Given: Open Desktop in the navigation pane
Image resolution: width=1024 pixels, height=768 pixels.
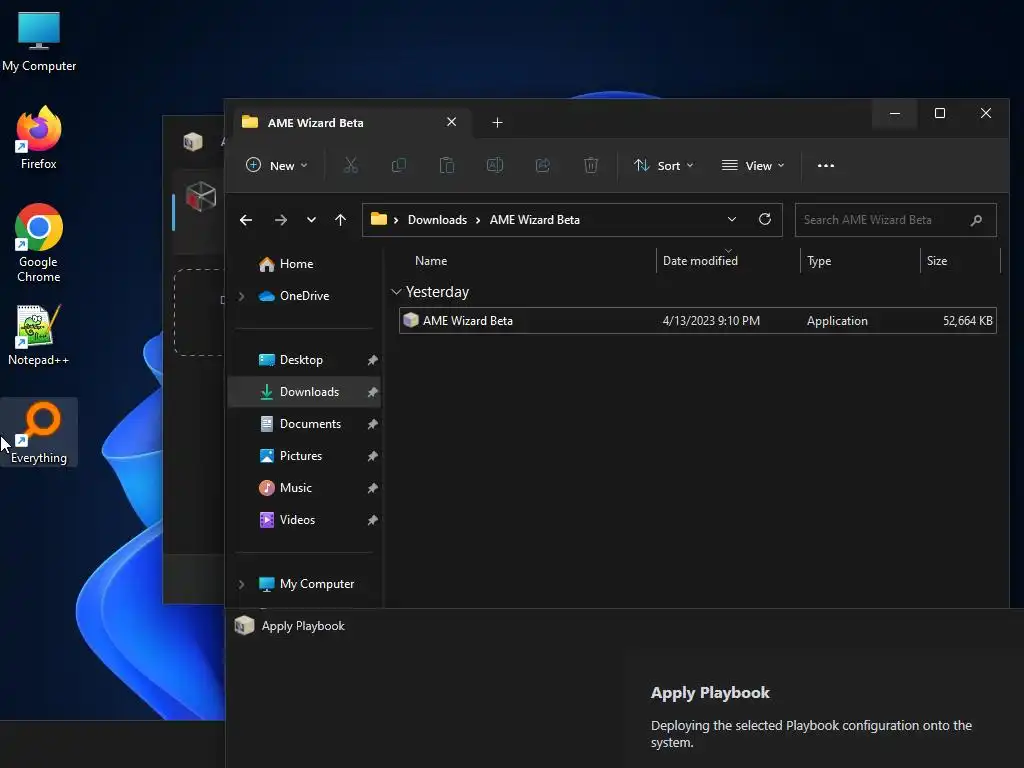Looking at the screenshot, I should coord(301,360).
